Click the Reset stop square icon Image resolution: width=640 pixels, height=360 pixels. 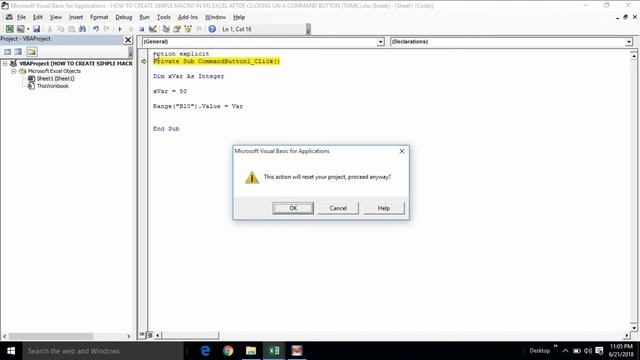[142, 29]
